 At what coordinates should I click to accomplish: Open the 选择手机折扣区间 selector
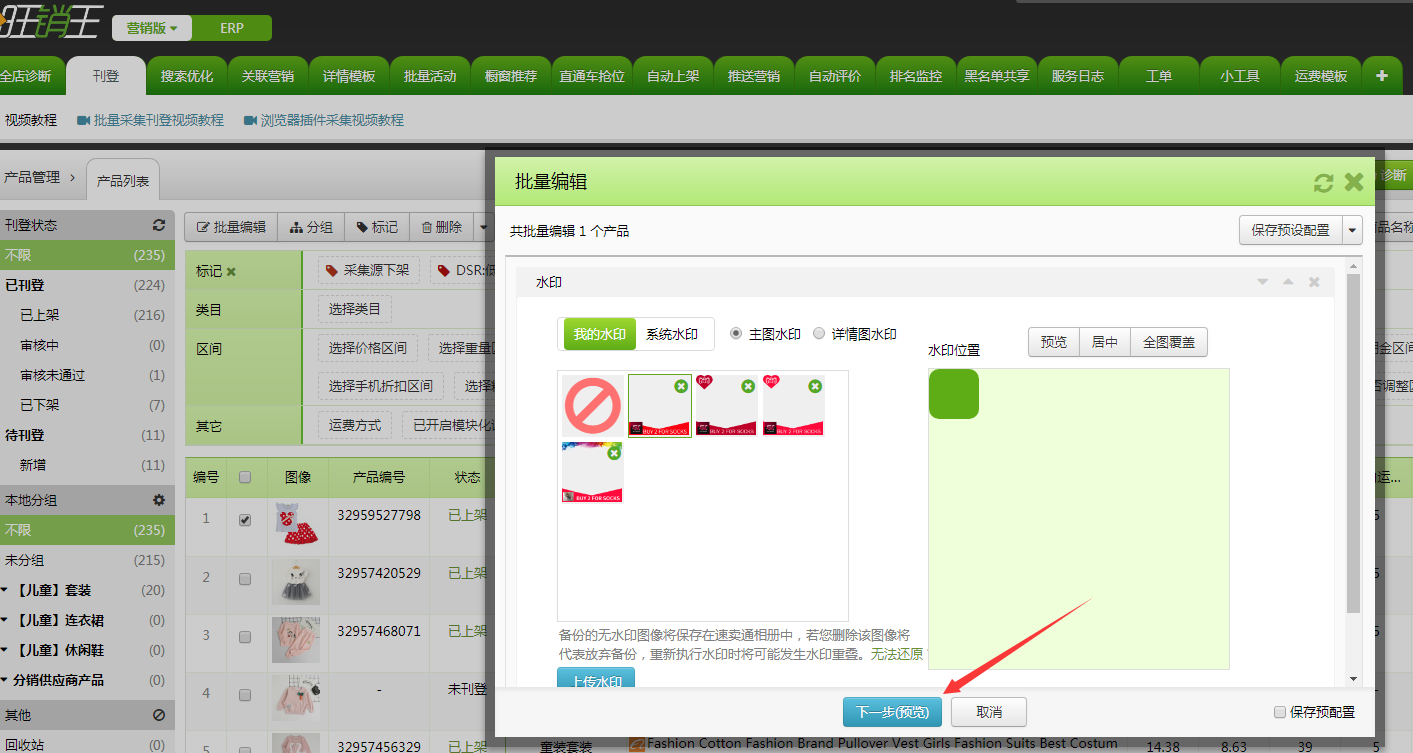(x=381, y=385)
